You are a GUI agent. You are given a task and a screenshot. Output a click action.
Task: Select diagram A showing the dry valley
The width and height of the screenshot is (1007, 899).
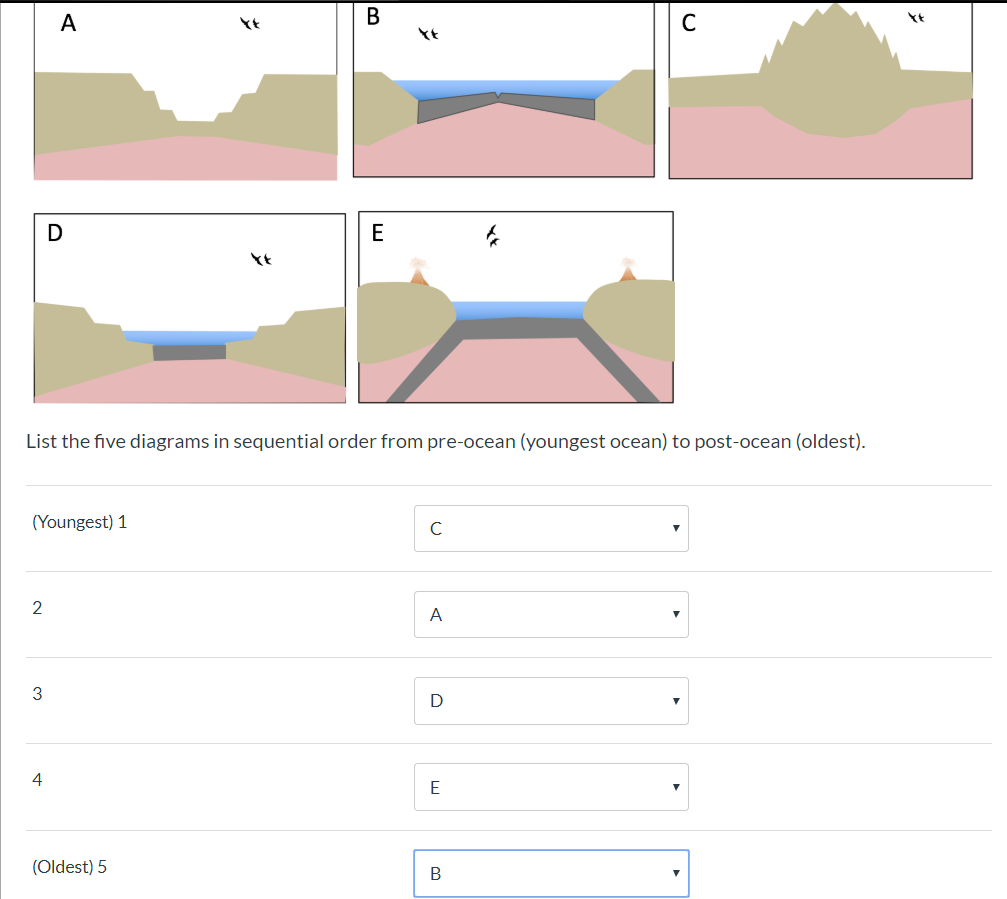(x=185, y=90)
